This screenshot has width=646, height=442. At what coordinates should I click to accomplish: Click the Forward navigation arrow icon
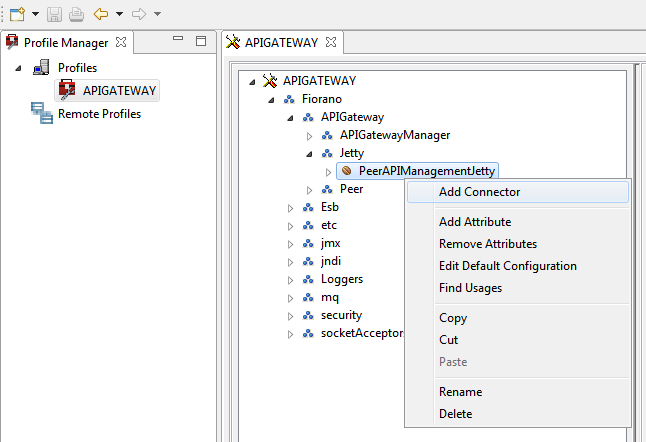coord(139,14)
